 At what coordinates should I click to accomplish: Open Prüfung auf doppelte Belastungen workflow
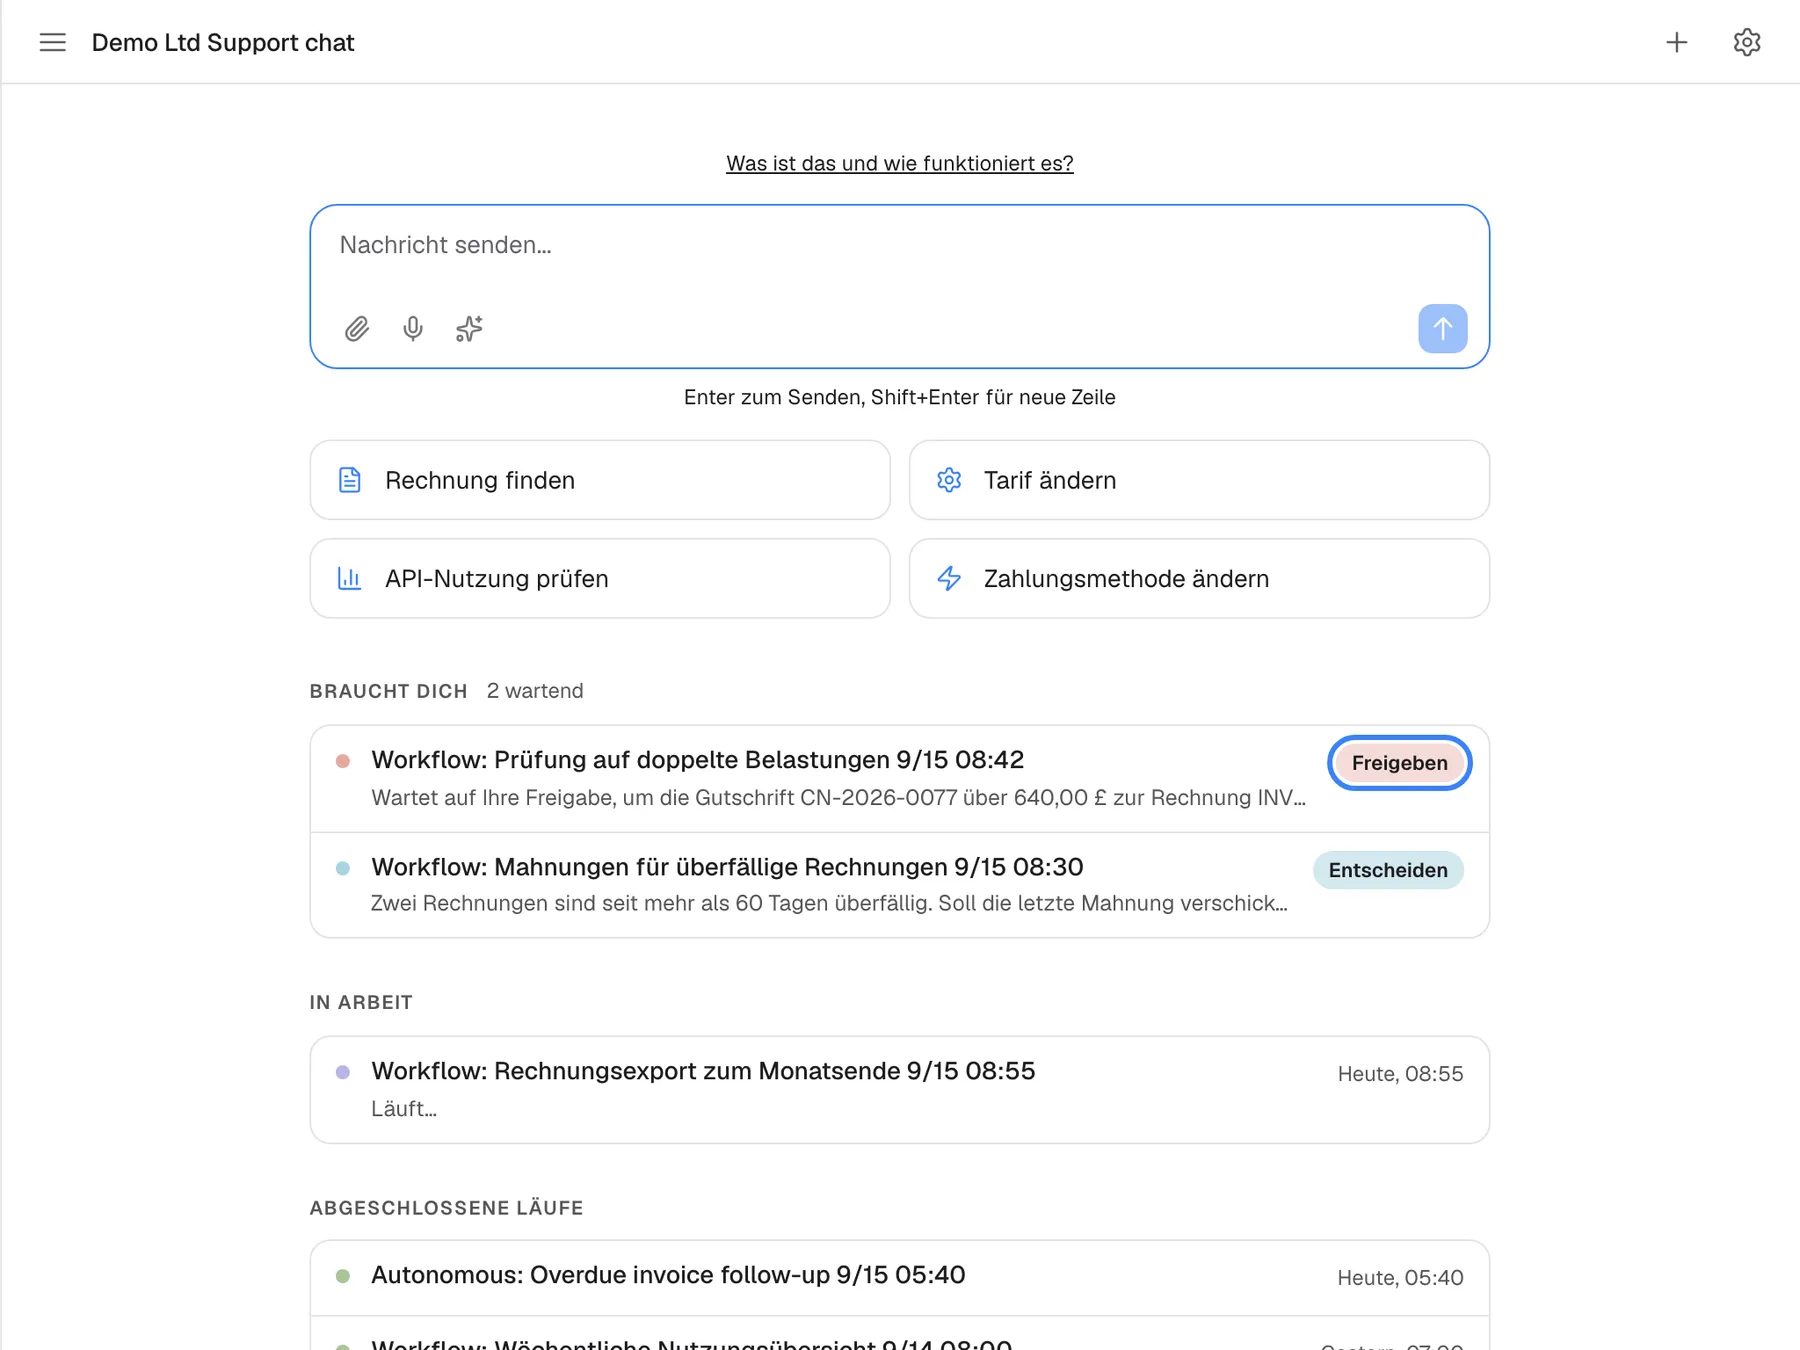(x=899, y=779)
